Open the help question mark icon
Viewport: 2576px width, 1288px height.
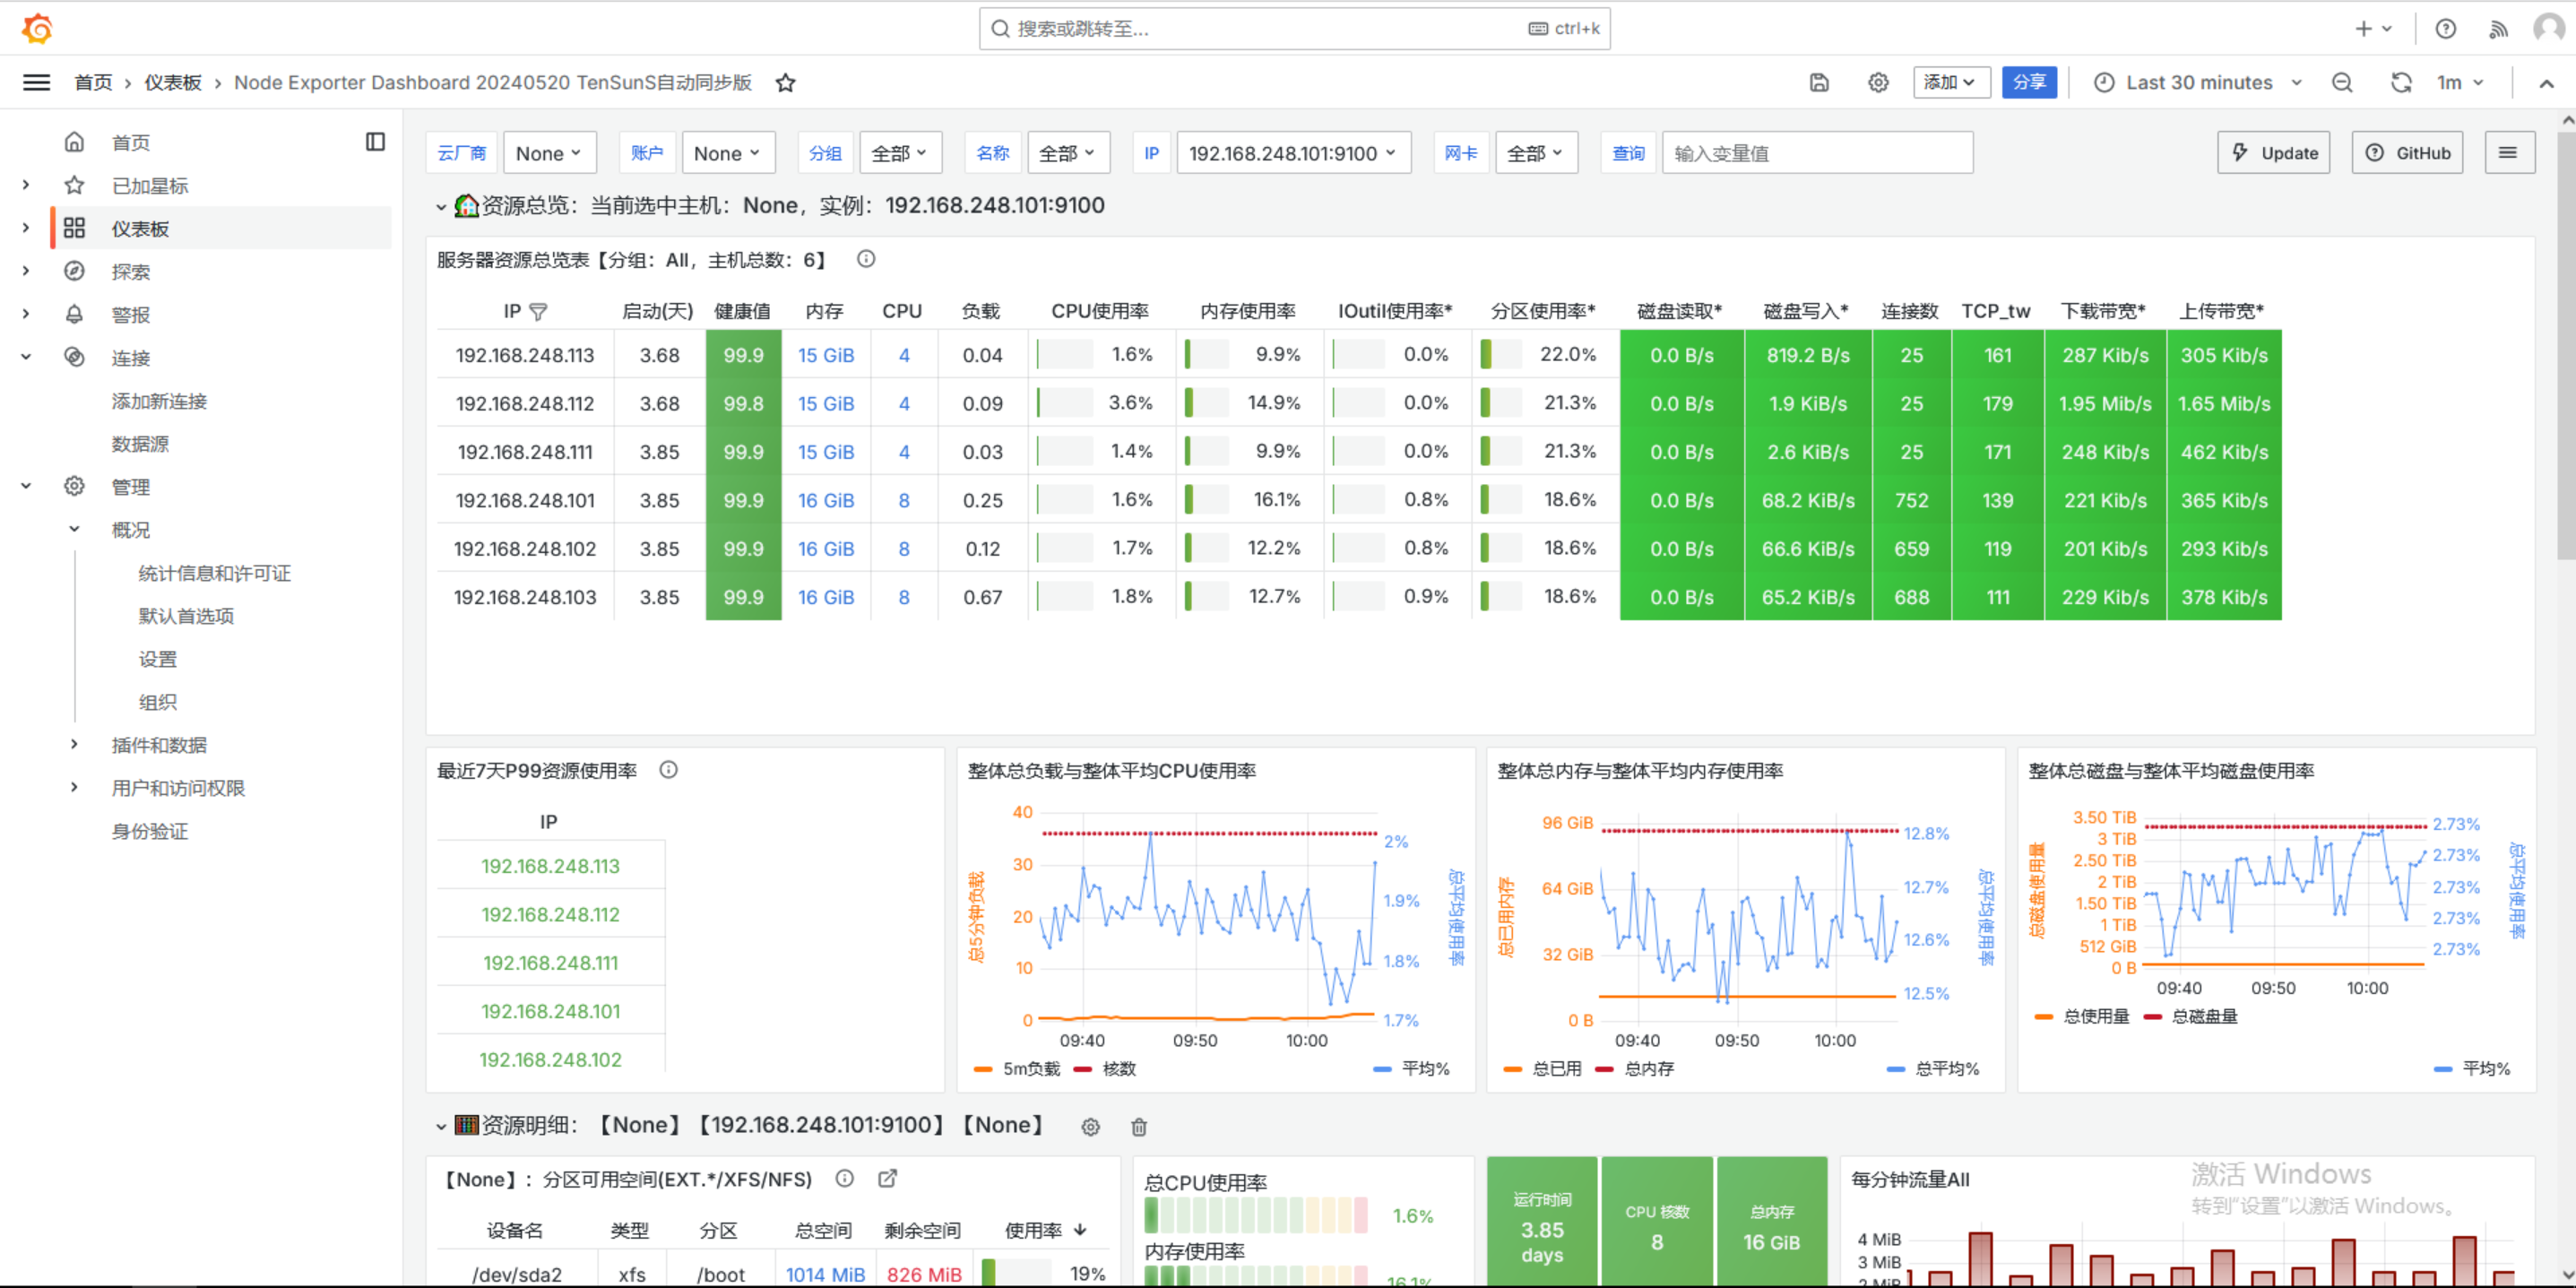[x=2445, y=29]
